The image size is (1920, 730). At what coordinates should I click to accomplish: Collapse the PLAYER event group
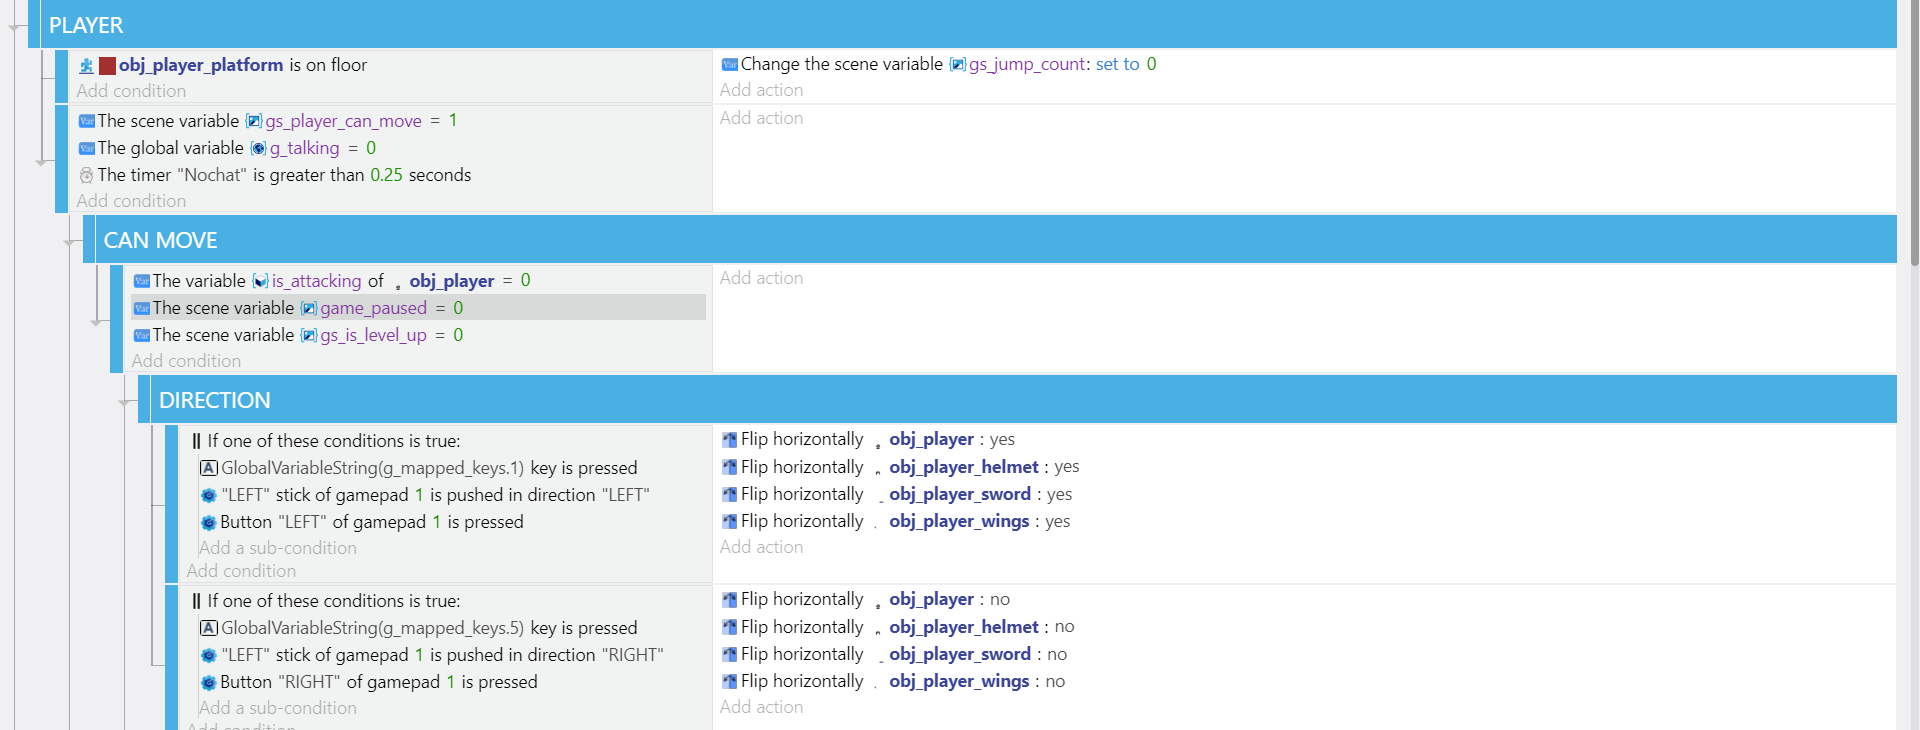(x=16, y=26)
